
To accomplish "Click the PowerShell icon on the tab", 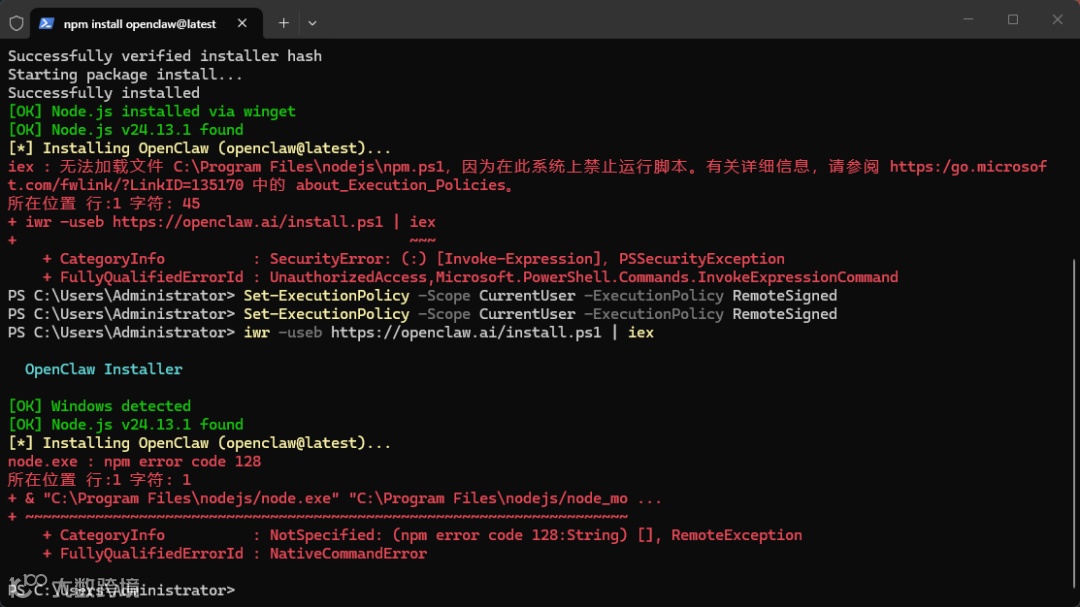I will [46, 23].
